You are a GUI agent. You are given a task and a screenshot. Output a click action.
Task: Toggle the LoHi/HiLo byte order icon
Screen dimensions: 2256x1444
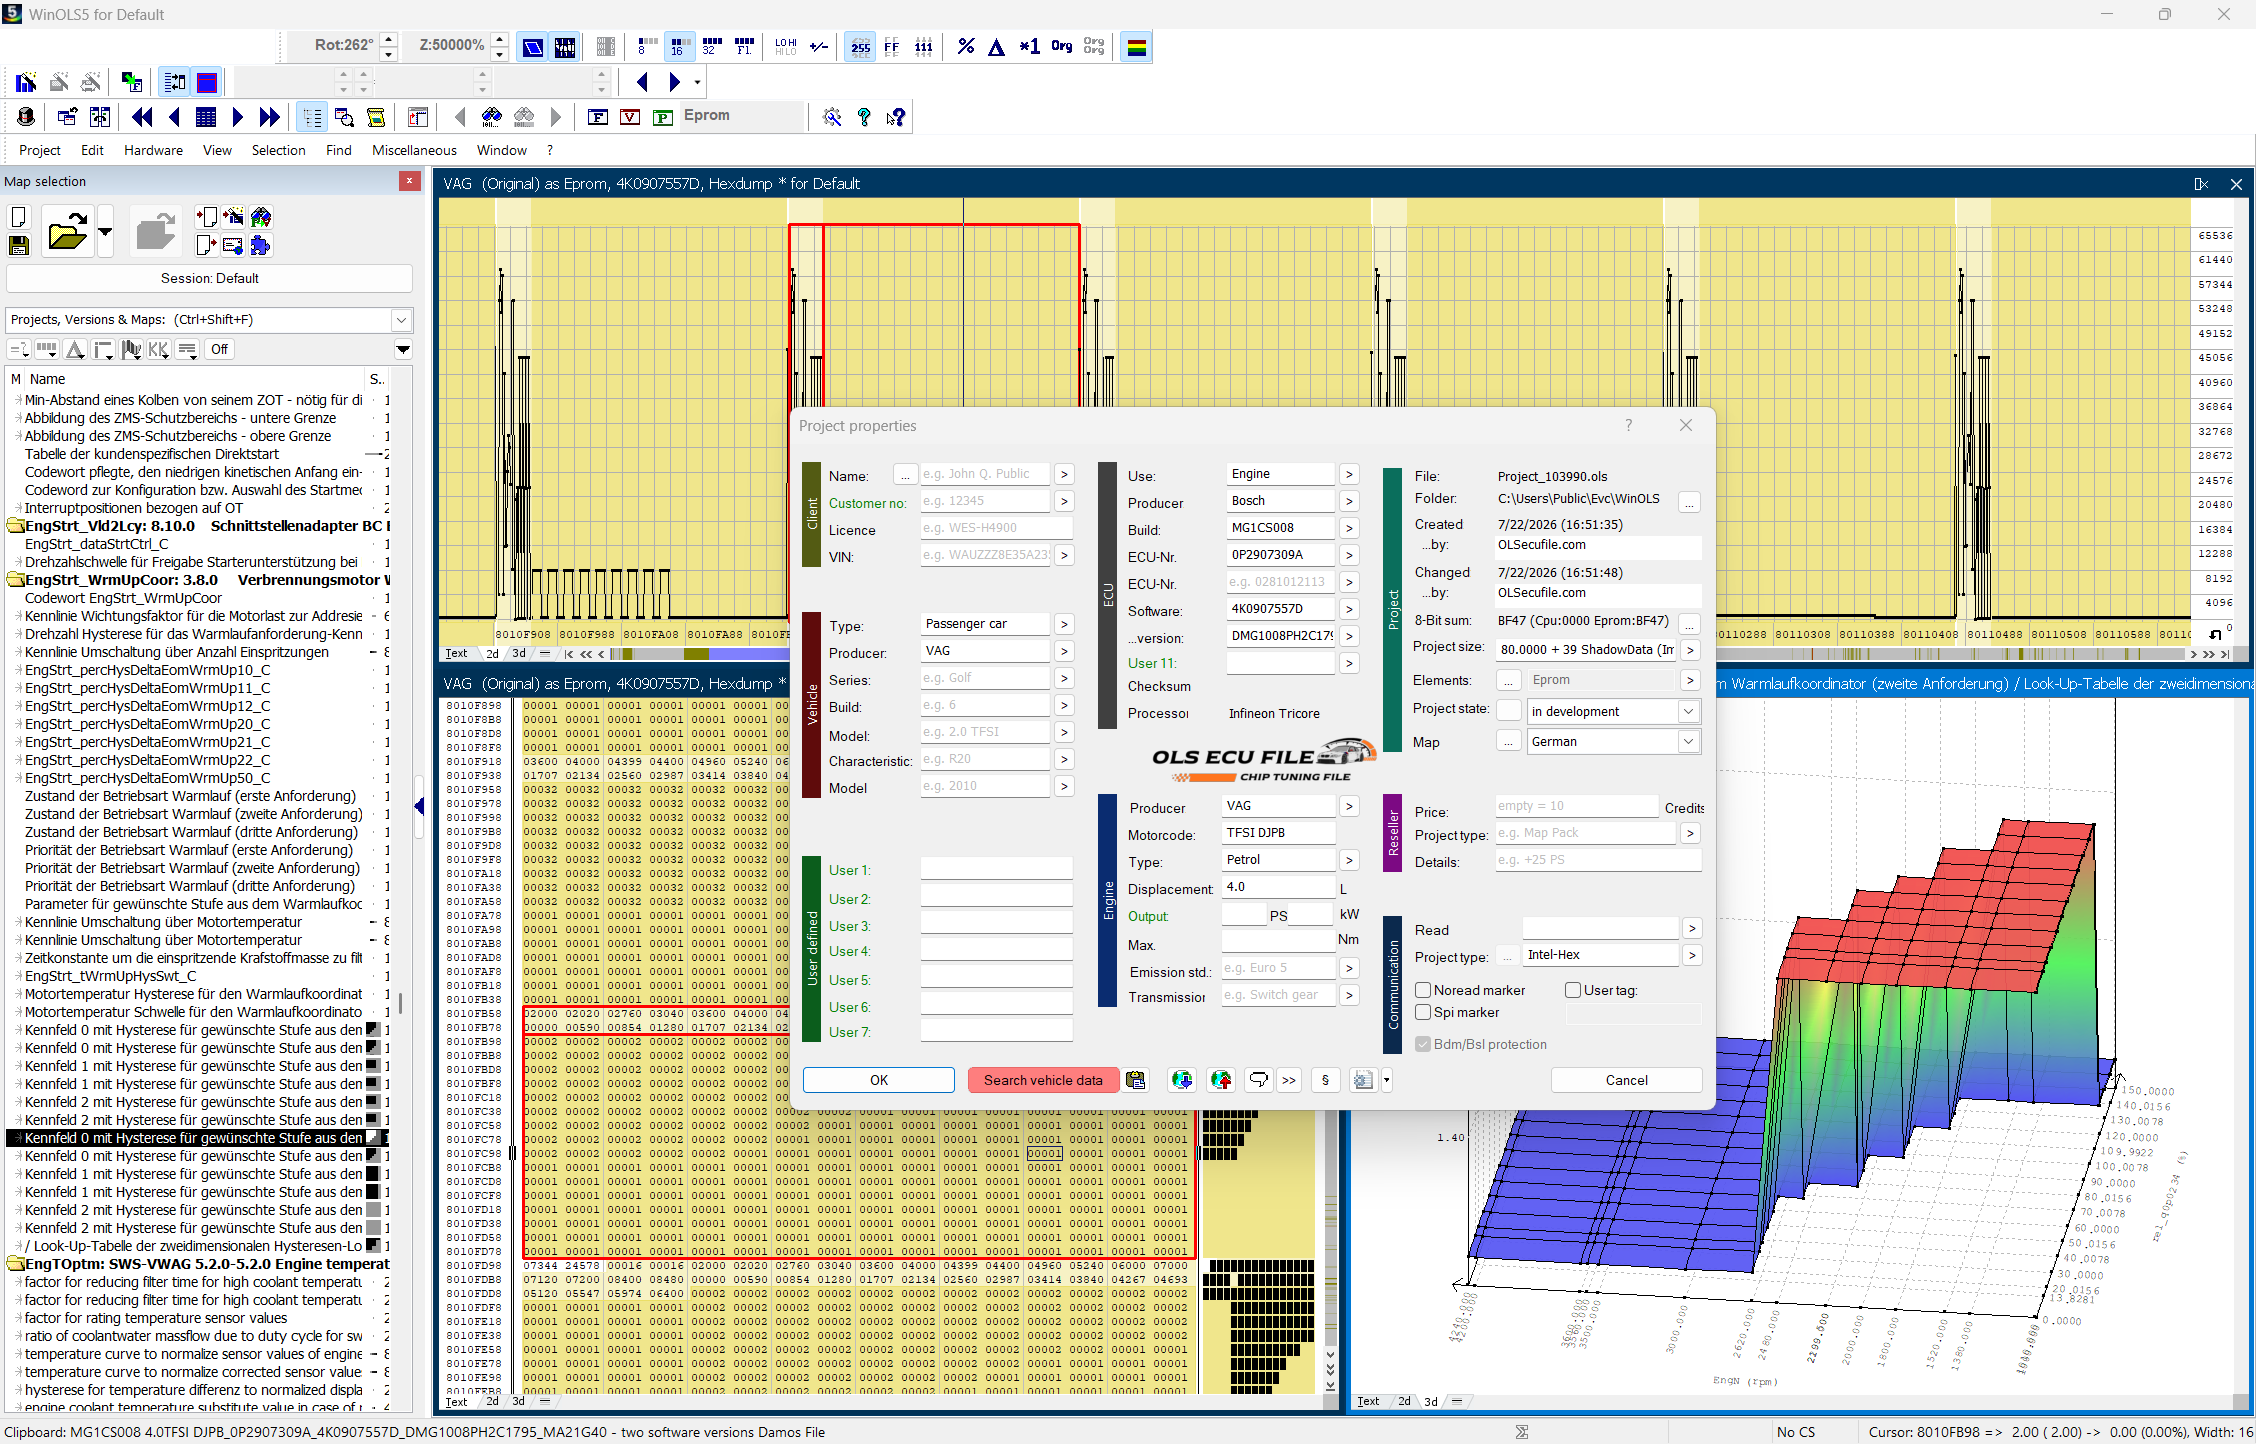(786, 47)
